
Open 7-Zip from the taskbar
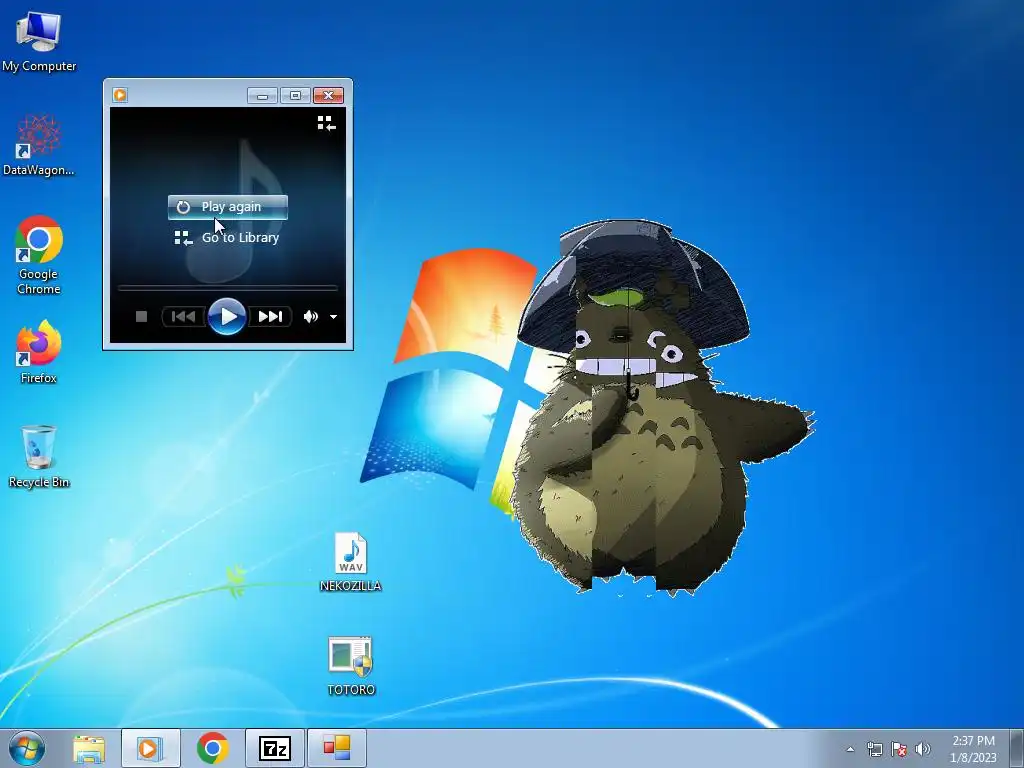point(274,748)
